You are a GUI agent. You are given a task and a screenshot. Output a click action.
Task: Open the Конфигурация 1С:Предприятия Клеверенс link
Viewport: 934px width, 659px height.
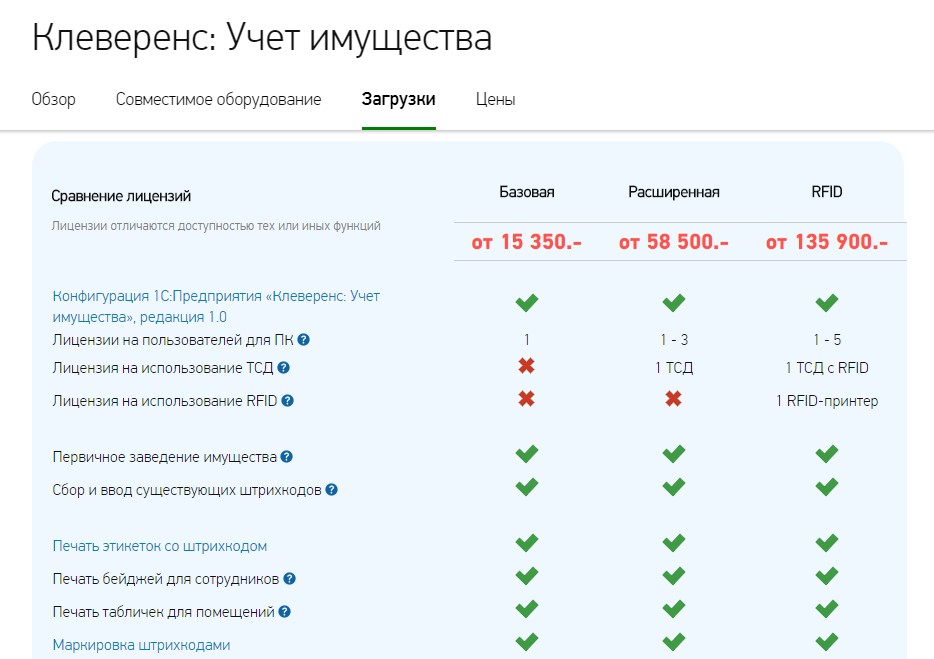(x=216, y=306)
